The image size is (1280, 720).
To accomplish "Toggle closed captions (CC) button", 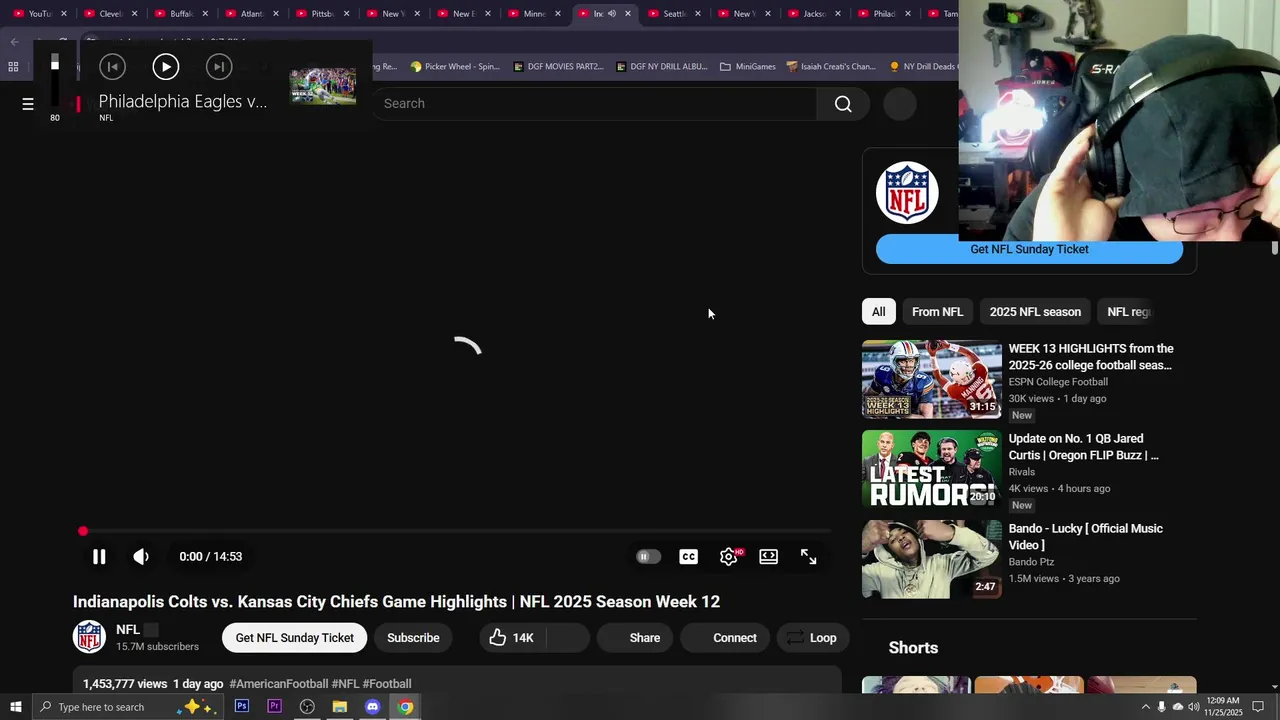I will click(x=688, y=557).
